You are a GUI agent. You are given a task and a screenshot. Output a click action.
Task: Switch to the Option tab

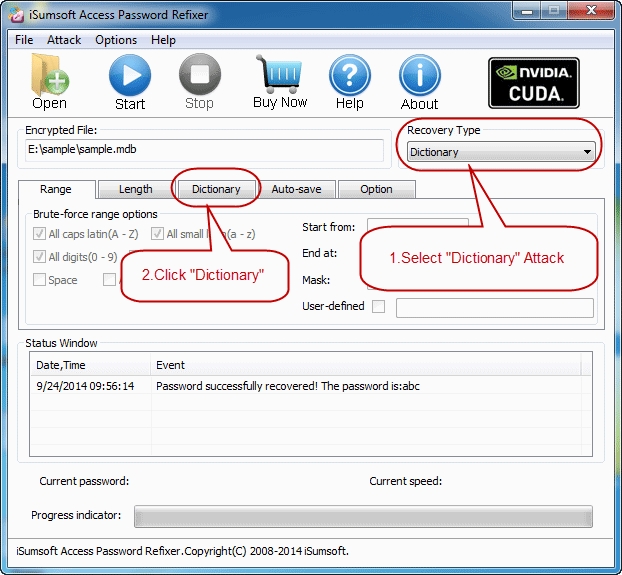(376, 189)
